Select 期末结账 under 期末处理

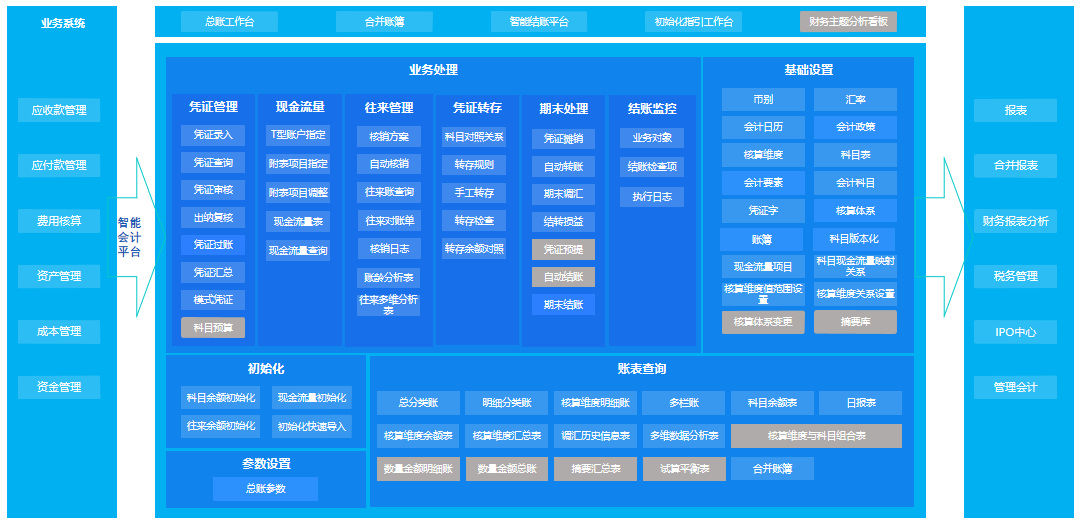click(x=563, y=305)
